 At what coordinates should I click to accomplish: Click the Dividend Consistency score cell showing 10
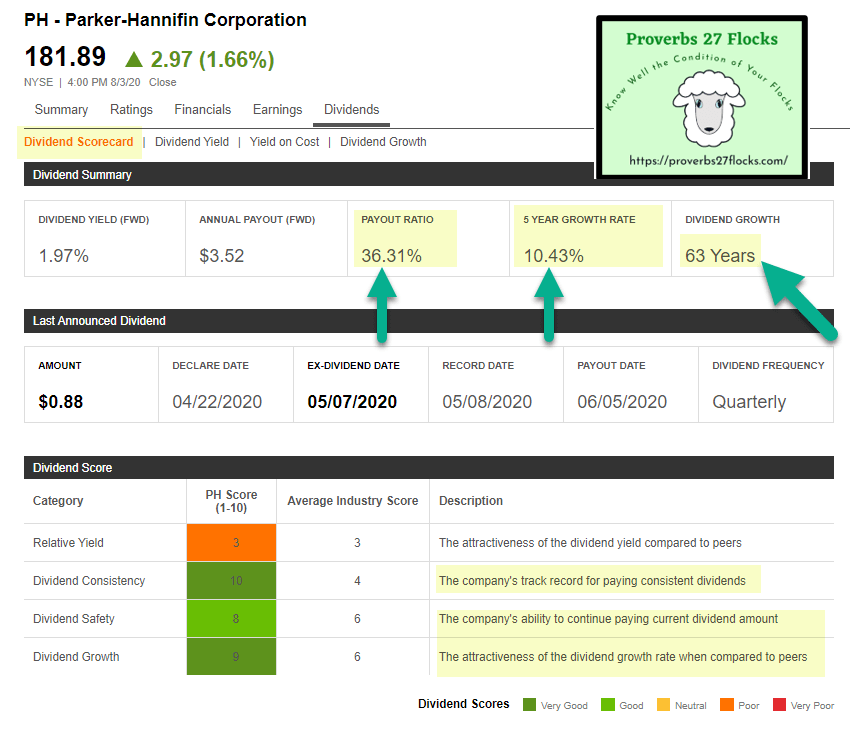click(236, 581)
